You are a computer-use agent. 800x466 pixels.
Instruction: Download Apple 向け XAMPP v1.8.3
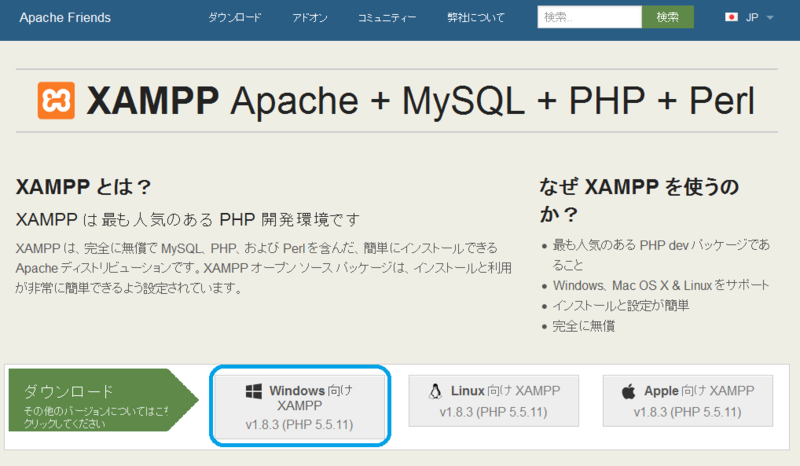coord(688,401)
